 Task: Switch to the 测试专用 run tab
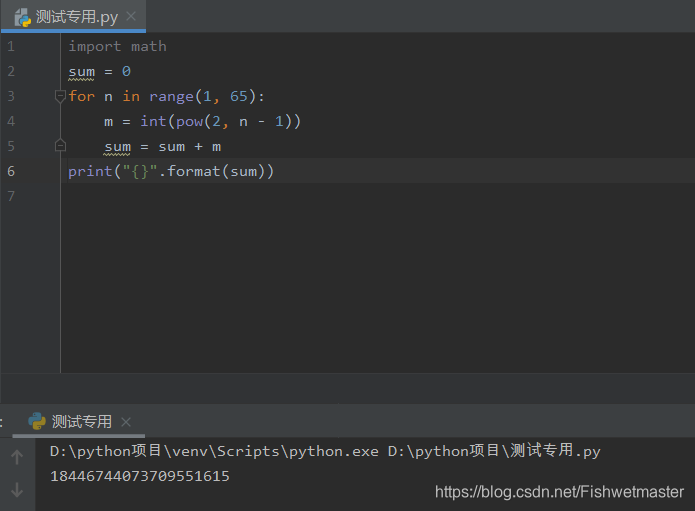[79, 421]
